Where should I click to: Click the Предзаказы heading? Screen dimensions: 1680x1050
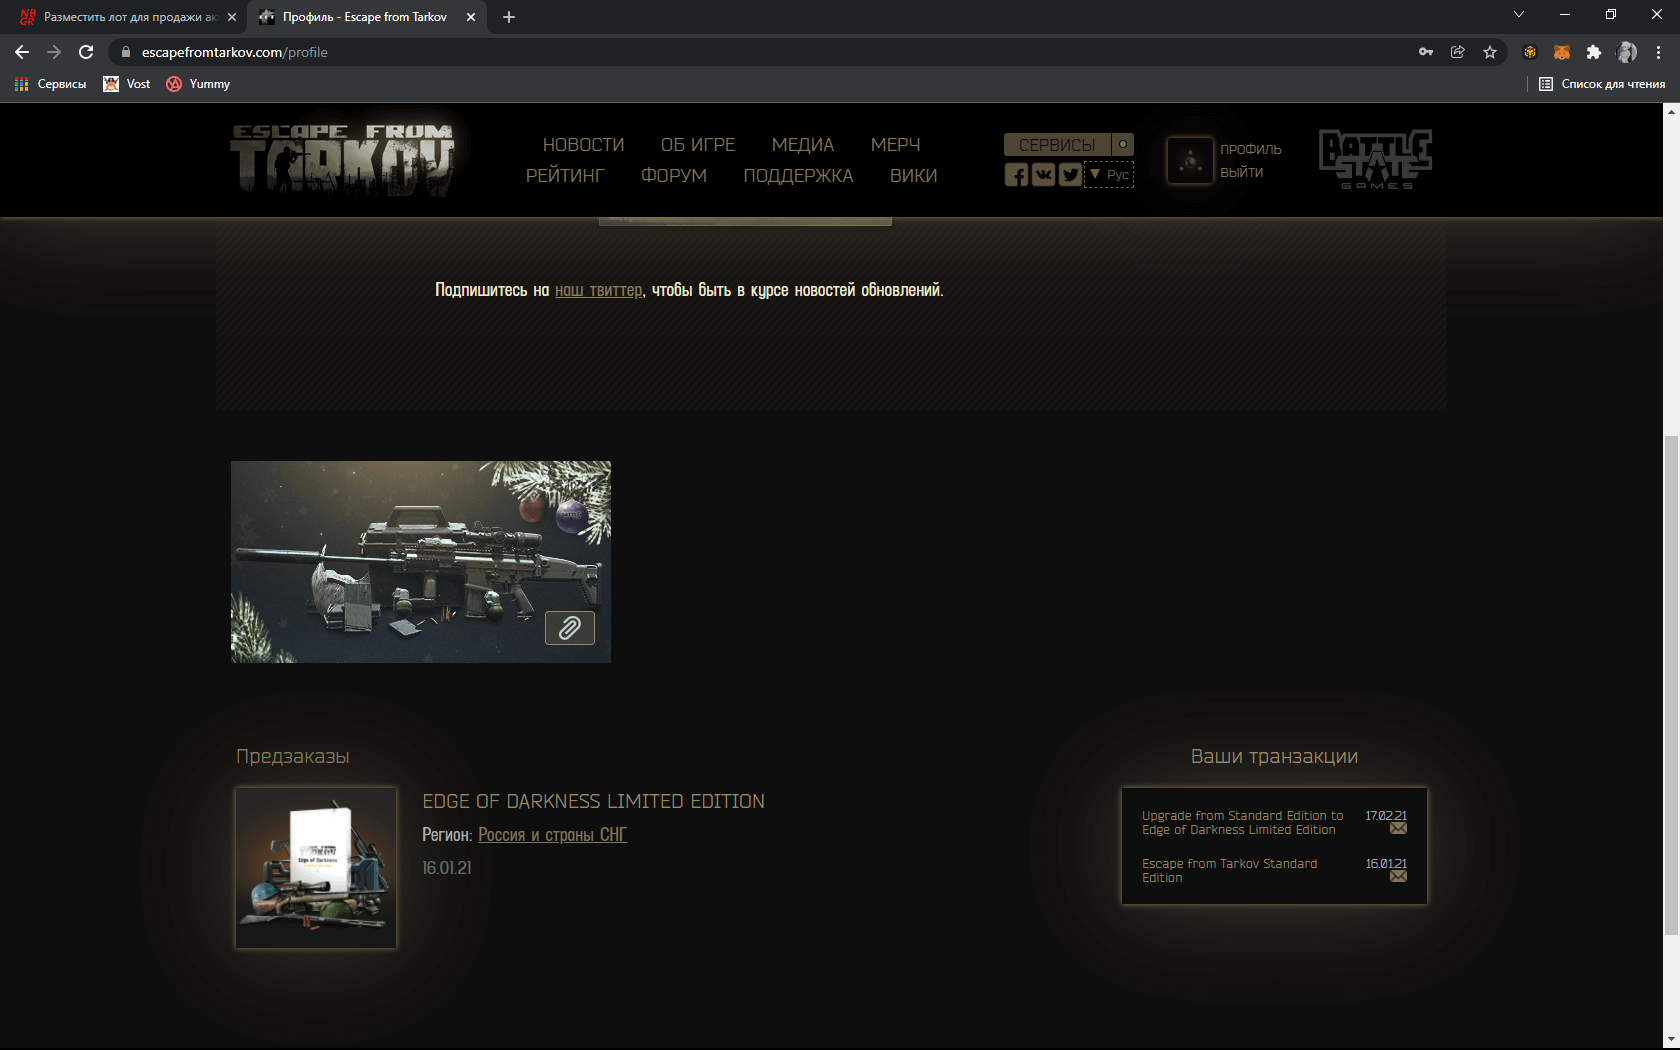coord(293,756)
